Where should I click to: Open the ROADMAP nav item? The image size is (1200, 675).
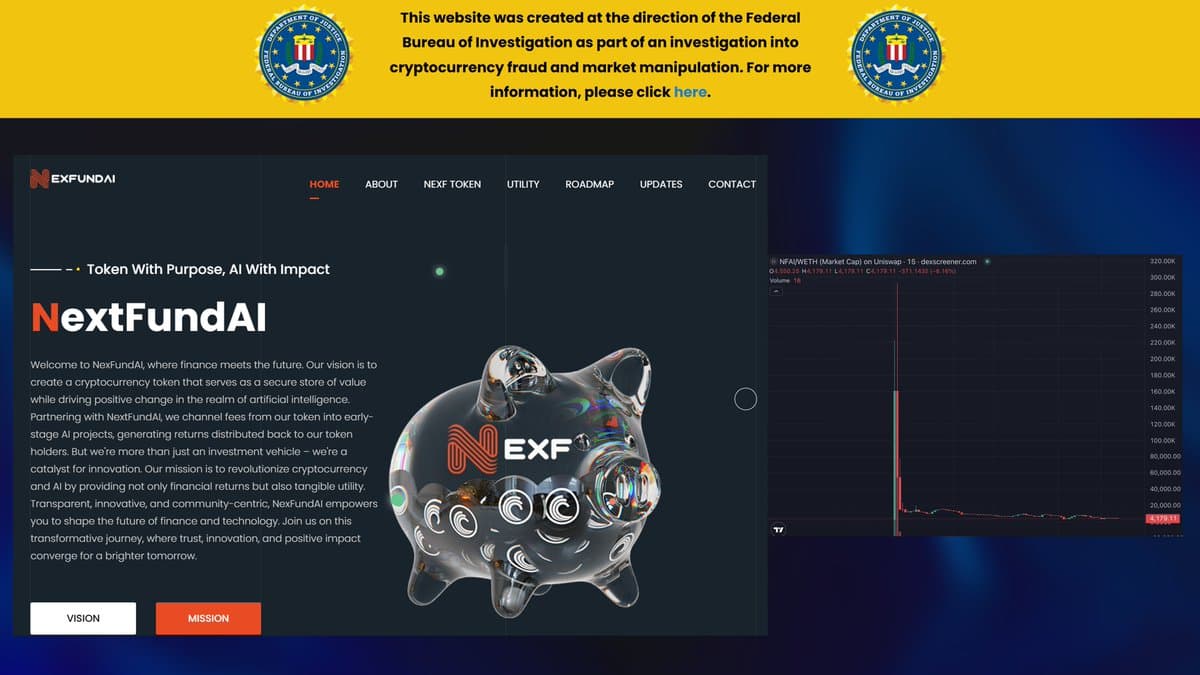[589, 184]
